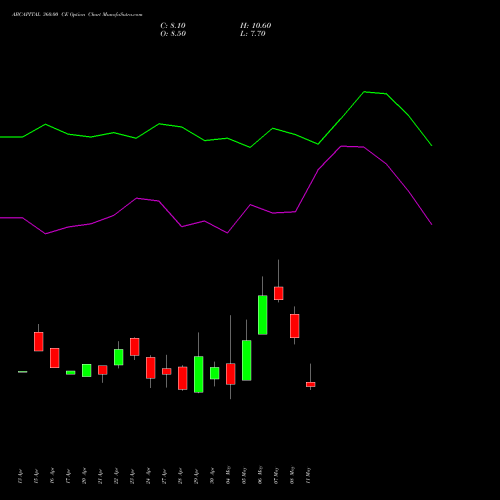Click the 23 Apr date label
The width and height of the screenshot is (500, 500).
[132, 476]
